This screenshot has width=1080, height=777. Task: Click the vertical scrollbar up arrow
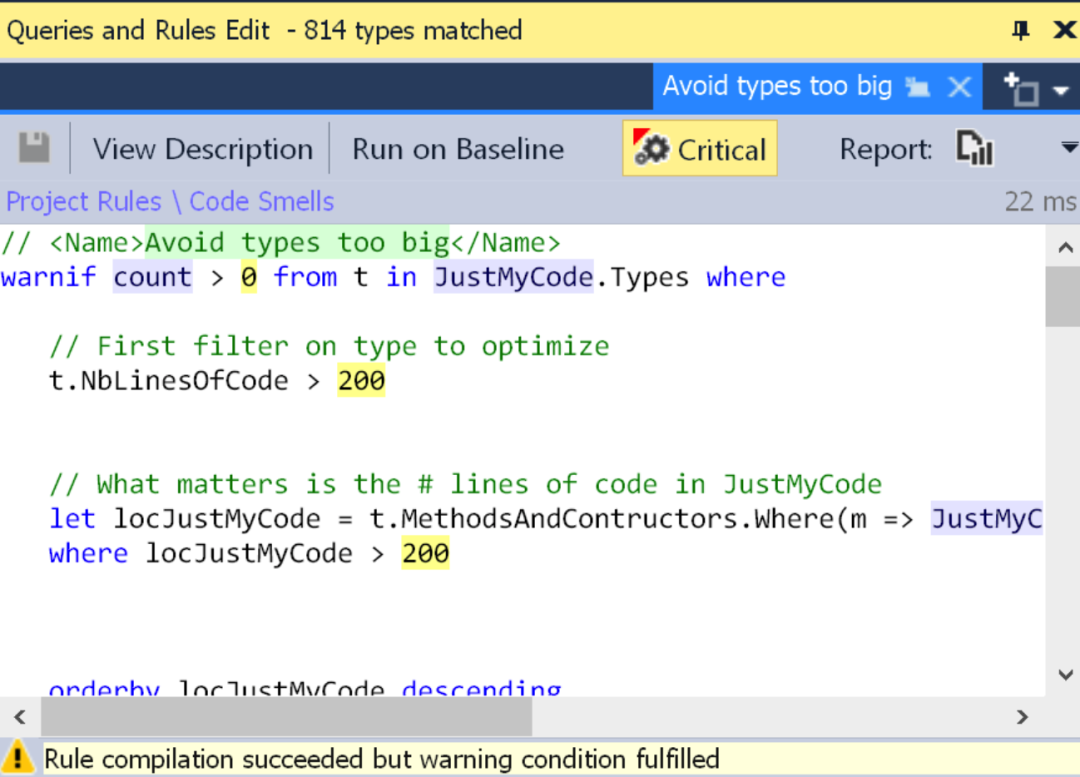(1064, 248)
